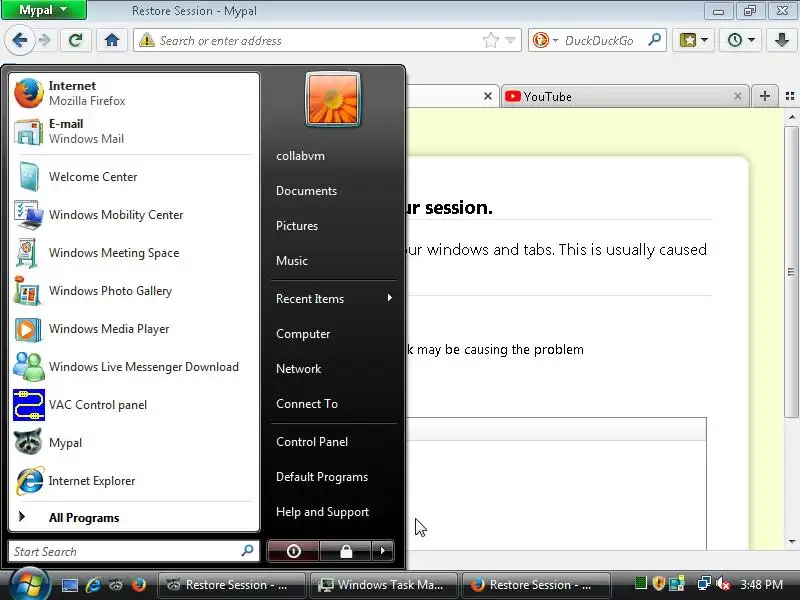800x600 pixels.
Task: Open Windows Mobility Center
Action: click(x=134, y=215)
